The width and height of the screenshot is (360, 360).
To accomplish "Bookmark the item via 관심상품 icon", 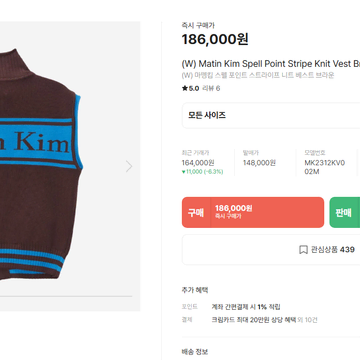I will pos(303,250).
